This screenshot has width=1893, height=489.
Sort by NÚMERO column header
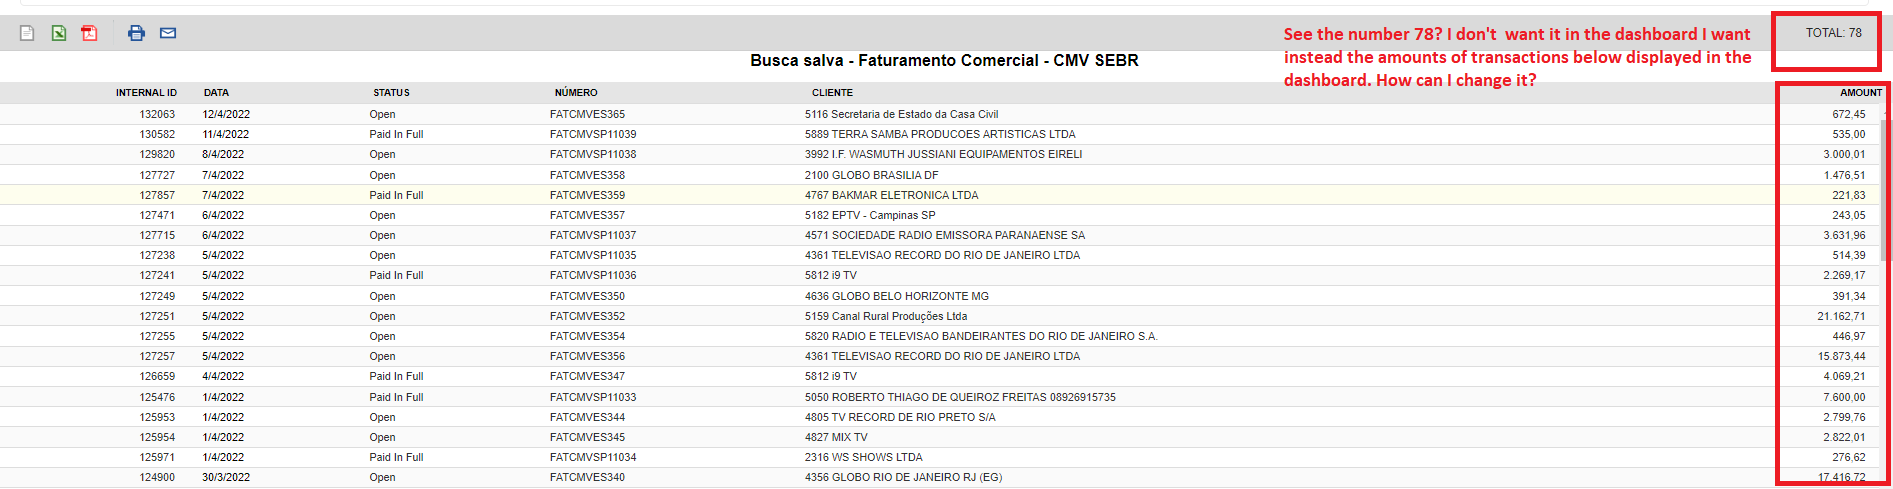tap(576, 93)
